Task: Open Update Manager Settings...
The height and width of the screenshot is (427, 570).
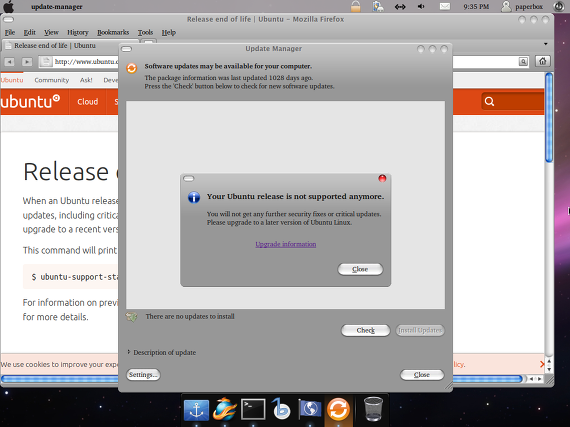Action: [143, 375]
